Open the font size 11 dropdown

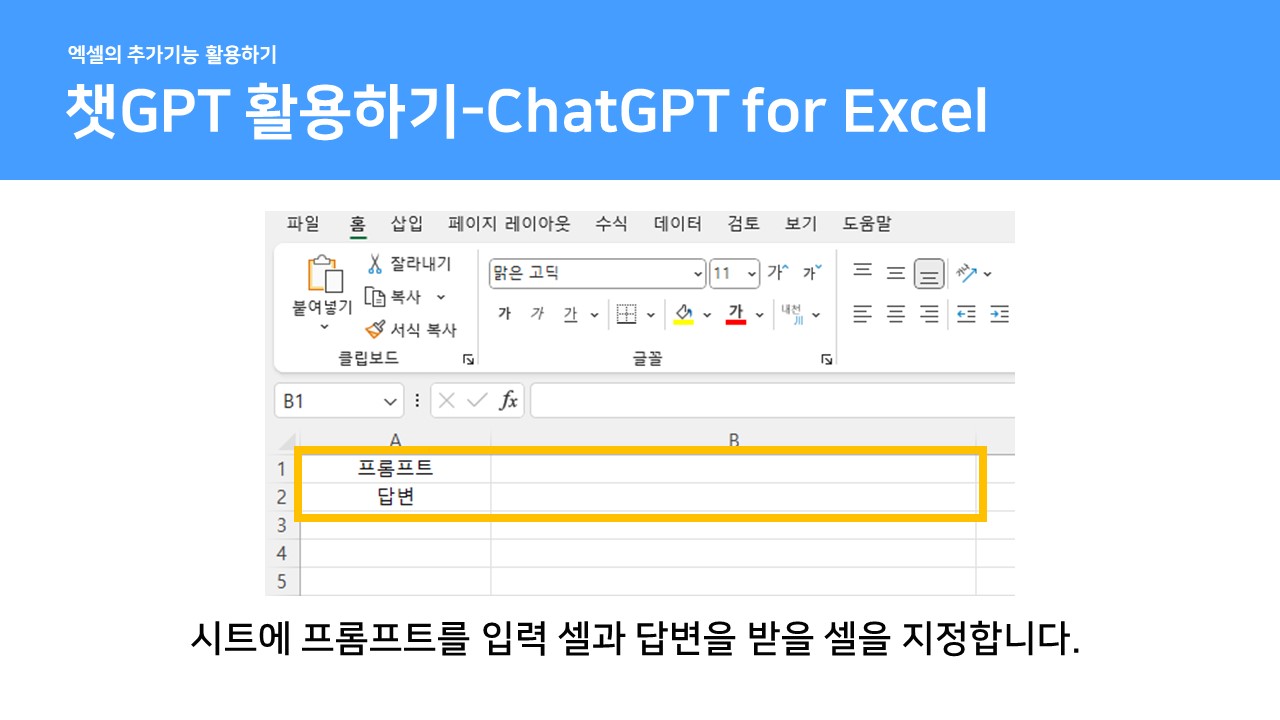[751, 273]
